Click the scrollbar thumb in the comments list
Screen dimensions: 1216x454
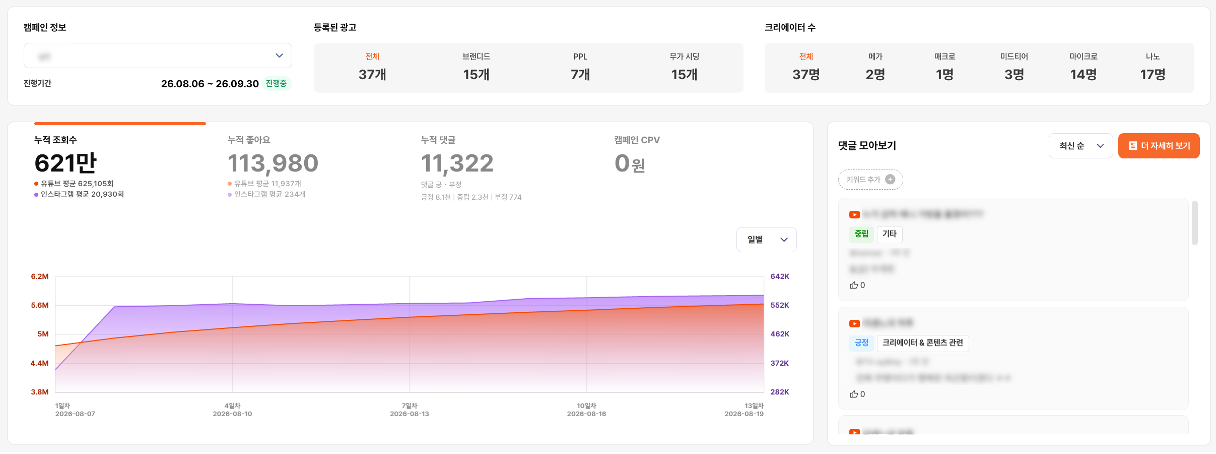click(x=1194, y=222)
